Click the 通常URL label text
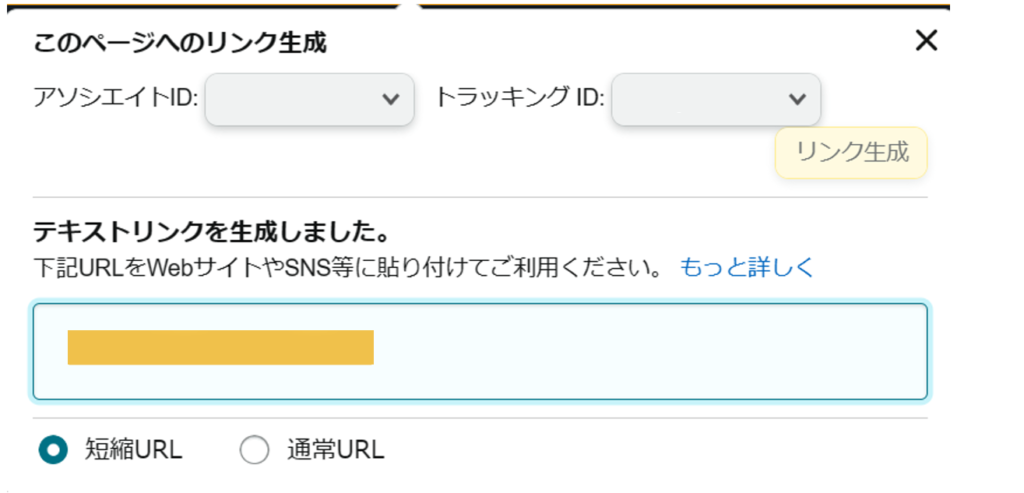The height and width of the screenshot is (493, 1024). (336, 450)
